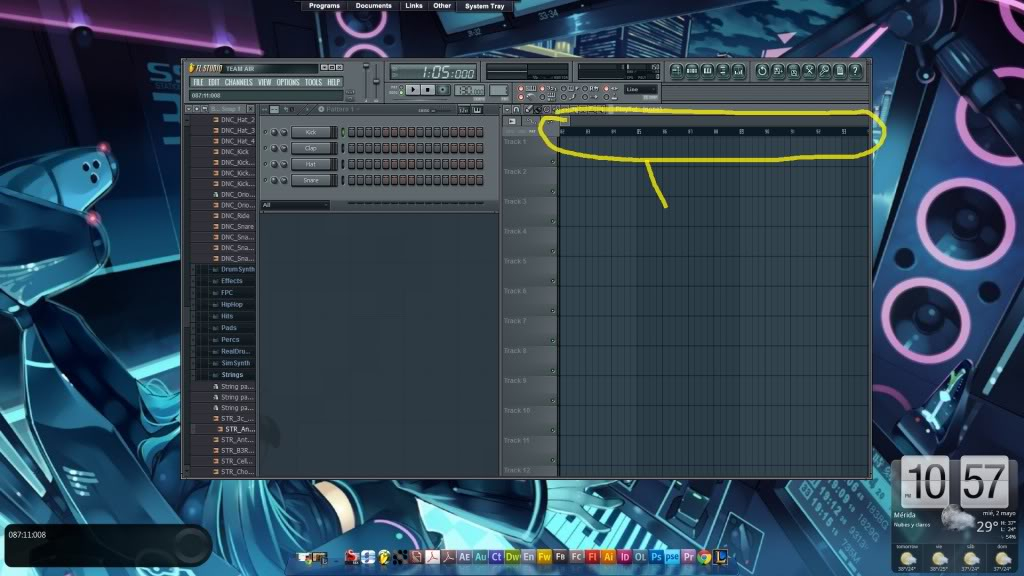Open the Step Sequencer shortcut icon
Viewport: 1024px width, 576px height.
point(692,71)
